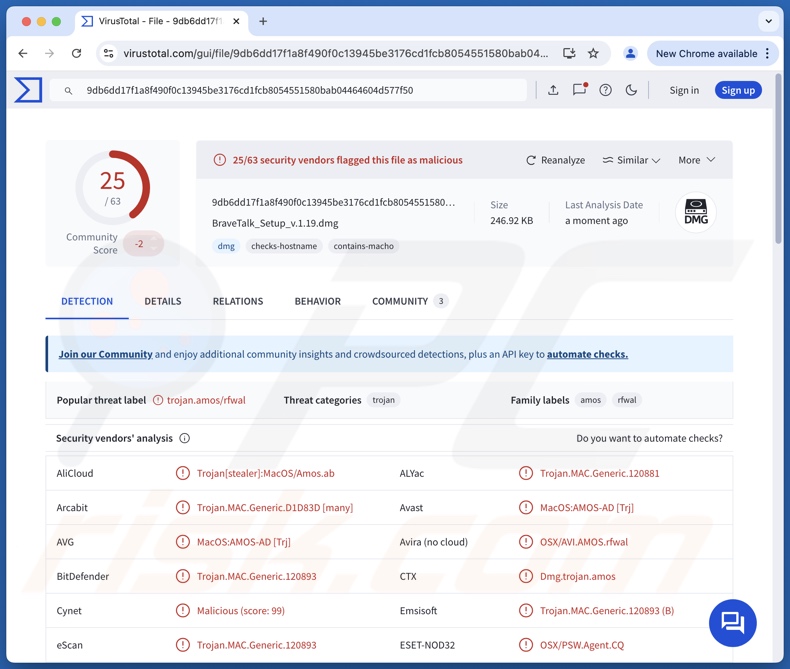Click the browser forward arrow
The image size is (790, 669).
(x=49, y=53)
